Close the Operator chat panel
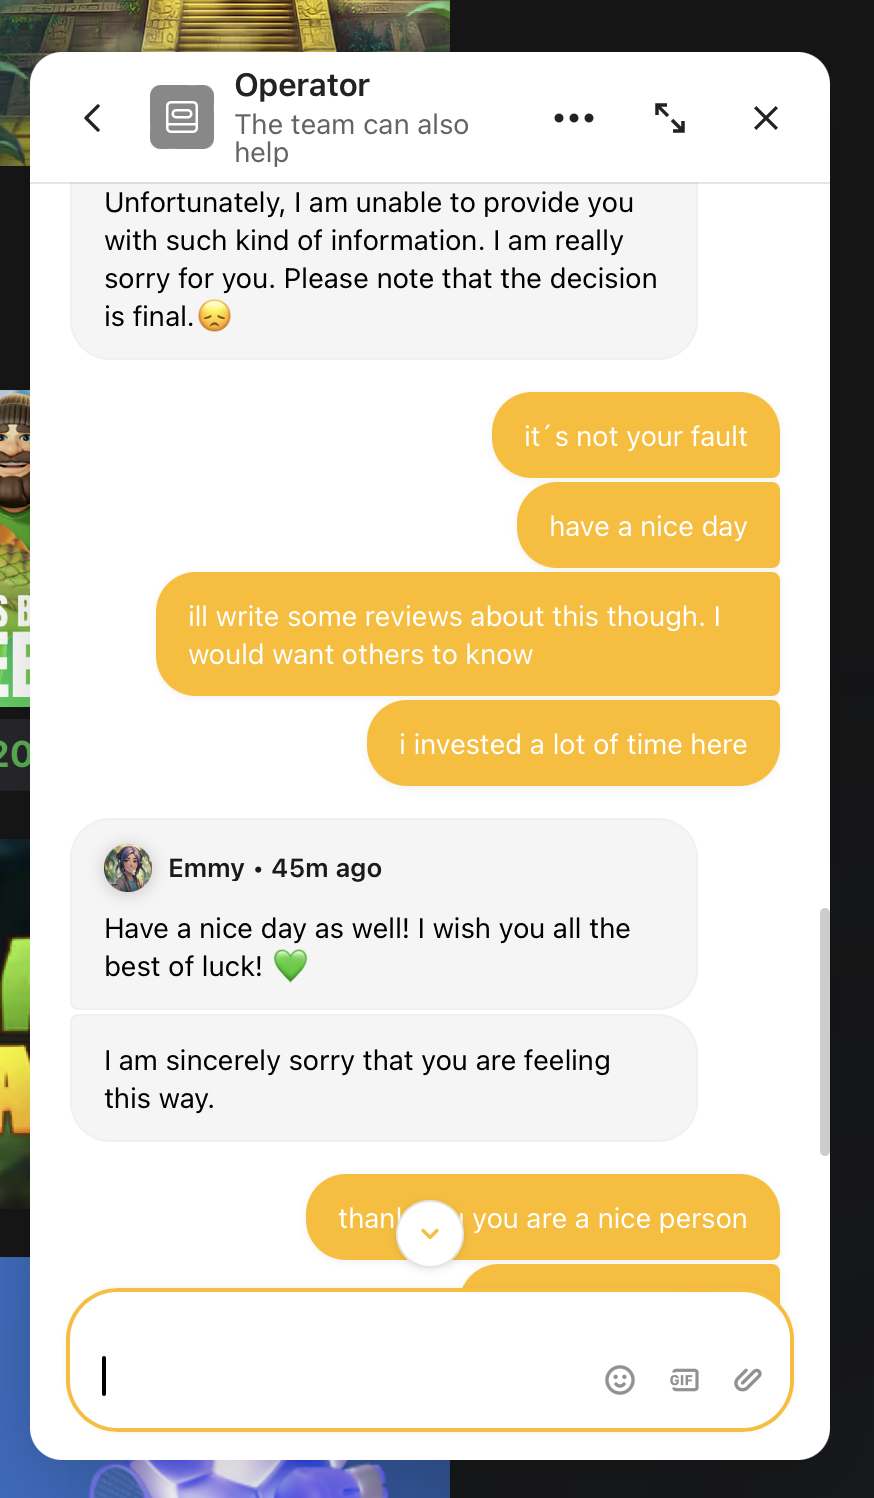 pos(766,118)
